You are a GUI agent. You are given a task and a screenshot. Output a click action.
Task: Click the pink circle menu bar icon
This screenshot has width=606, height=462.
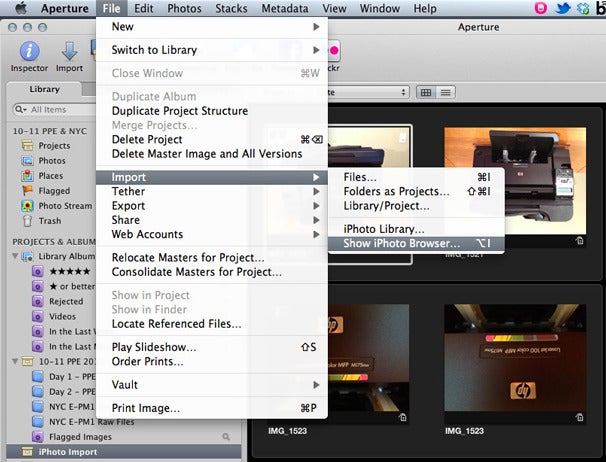pos(541,8)
